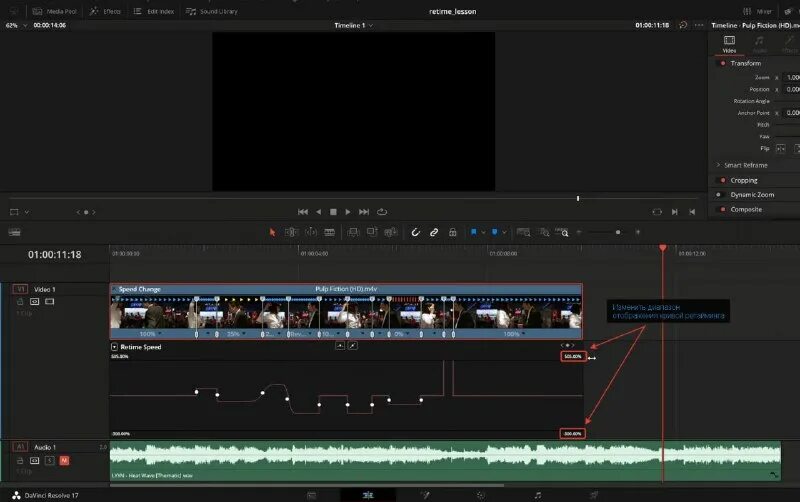Disable the Video 1 track
Image resolution: width=800 pixels, height=502 pixels.
tap(49, 302)
